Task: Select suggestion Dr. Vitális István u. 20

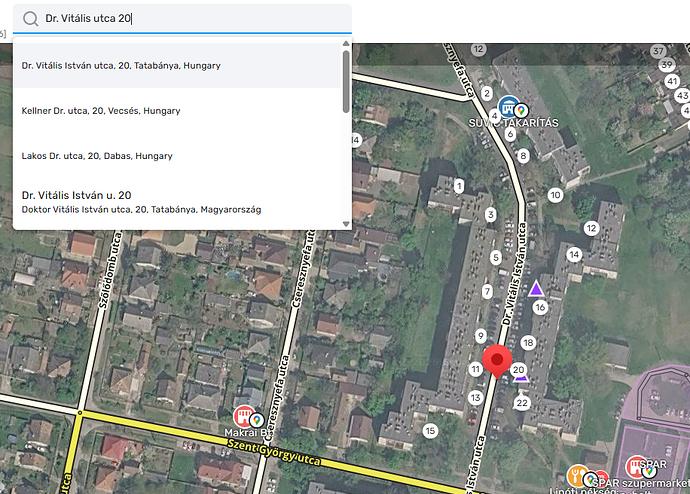Action: [x=177, y=202]
